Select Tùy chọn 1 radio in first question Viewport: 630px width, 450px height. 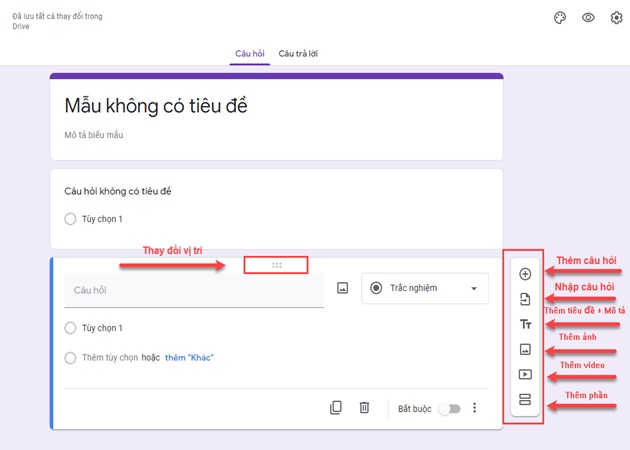click(x=70, y=219)
